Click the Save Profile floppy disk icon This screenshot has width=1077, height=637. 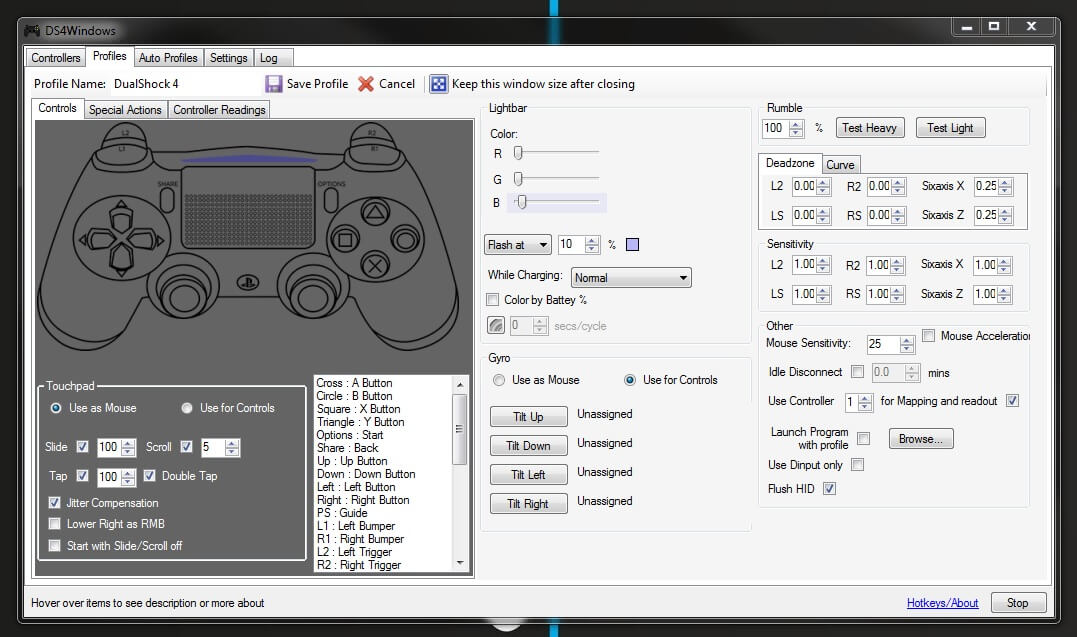[x=274, y=84]
